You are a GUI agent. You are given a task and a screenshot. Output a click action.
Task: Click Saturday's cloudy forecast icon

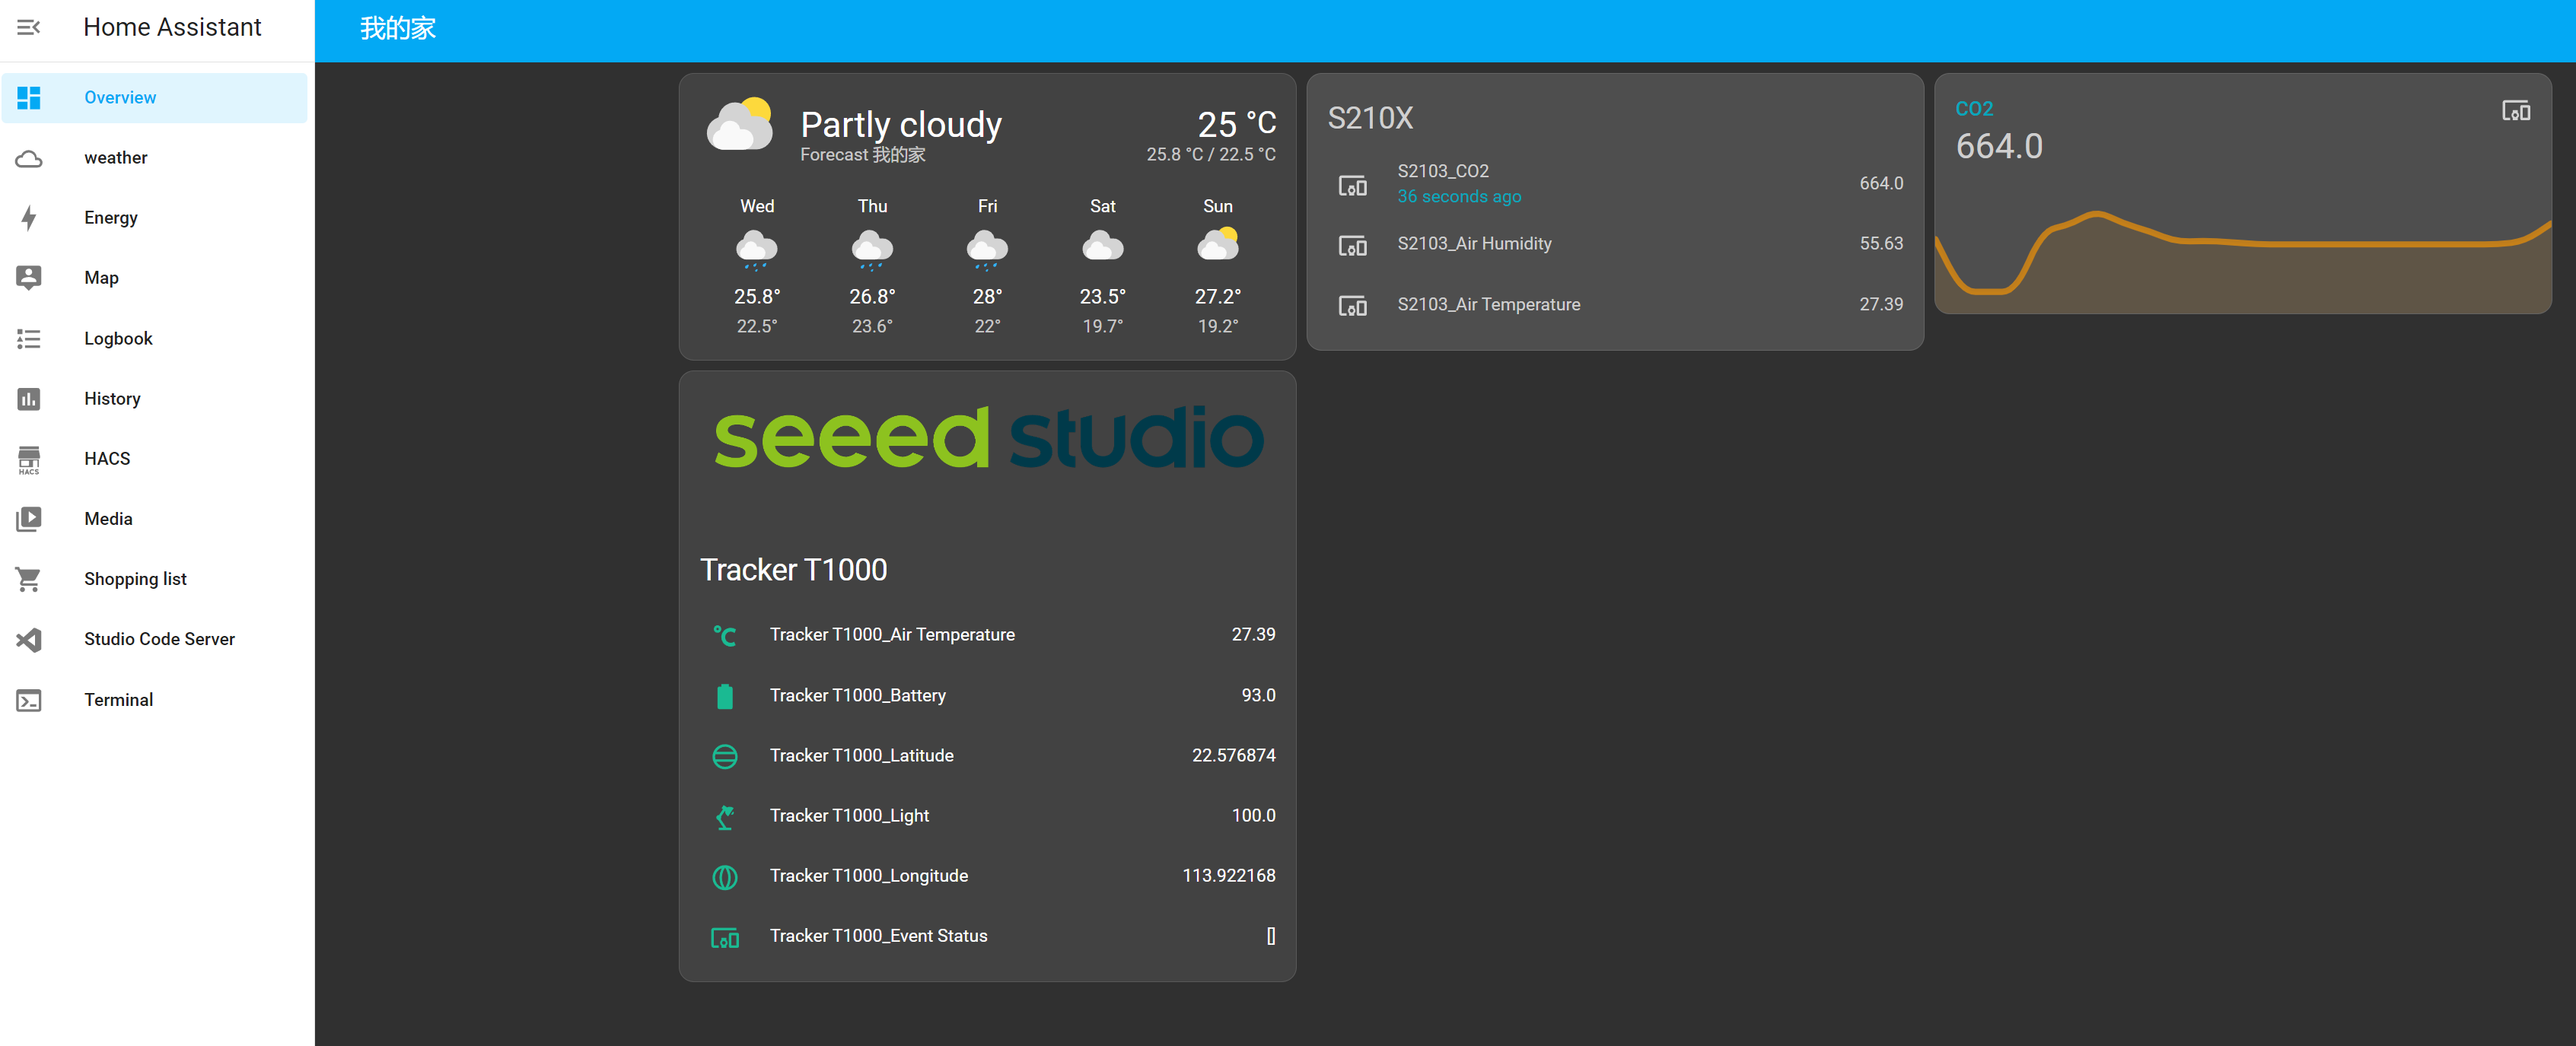point(1103,245)
